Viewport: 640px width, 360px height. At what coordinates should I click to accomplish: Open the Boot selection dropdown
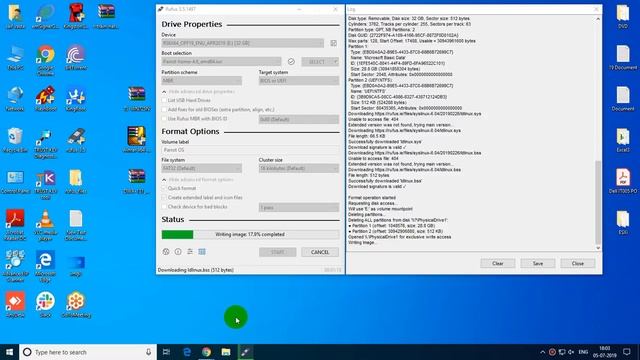[x=221, y=62]
